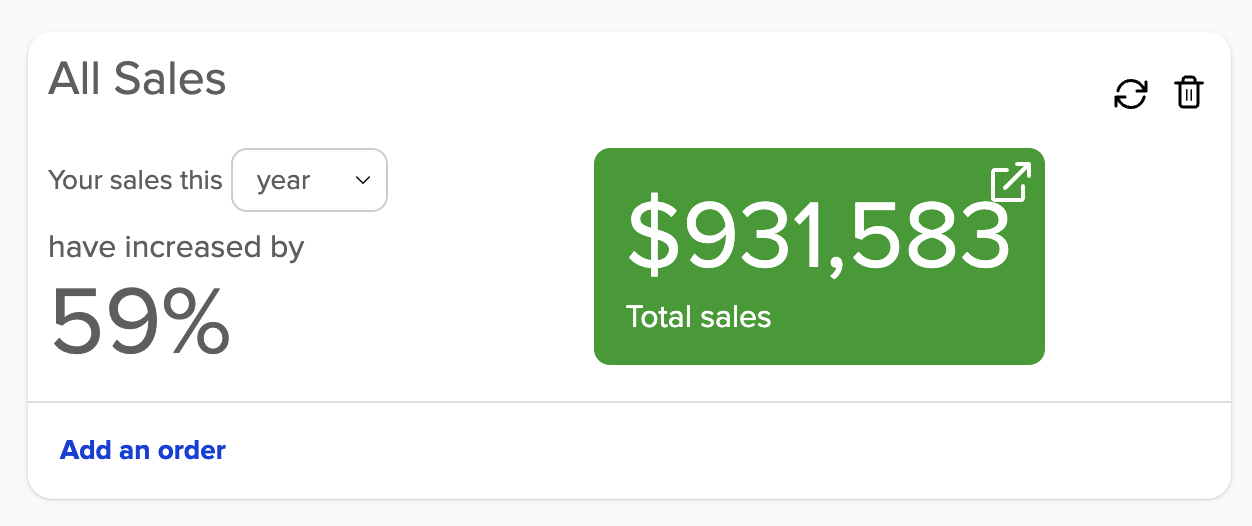Open the year period dropdown

(309, 180)
